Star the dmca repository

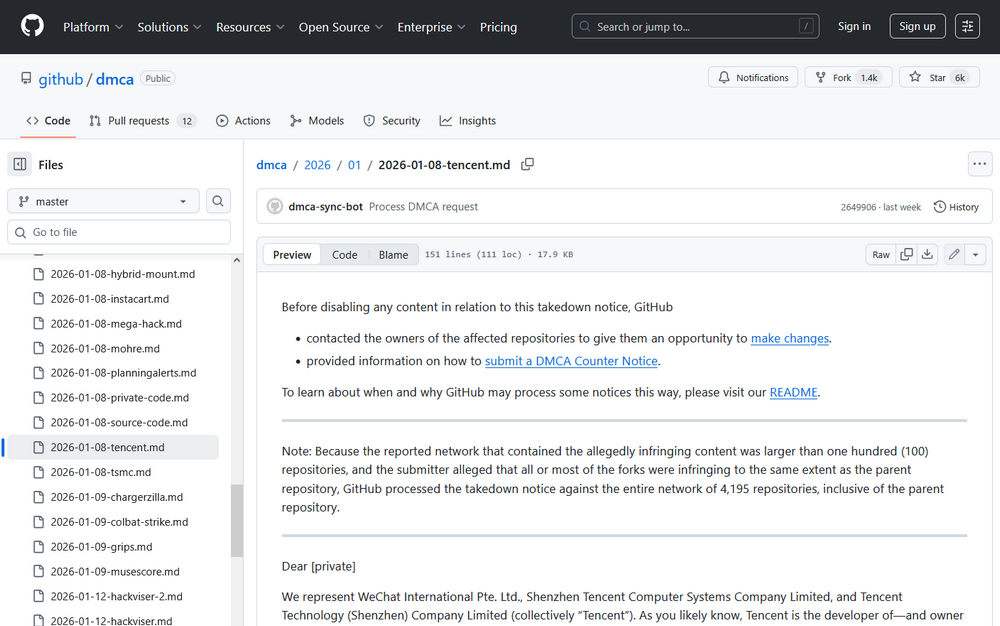point(939,77)
